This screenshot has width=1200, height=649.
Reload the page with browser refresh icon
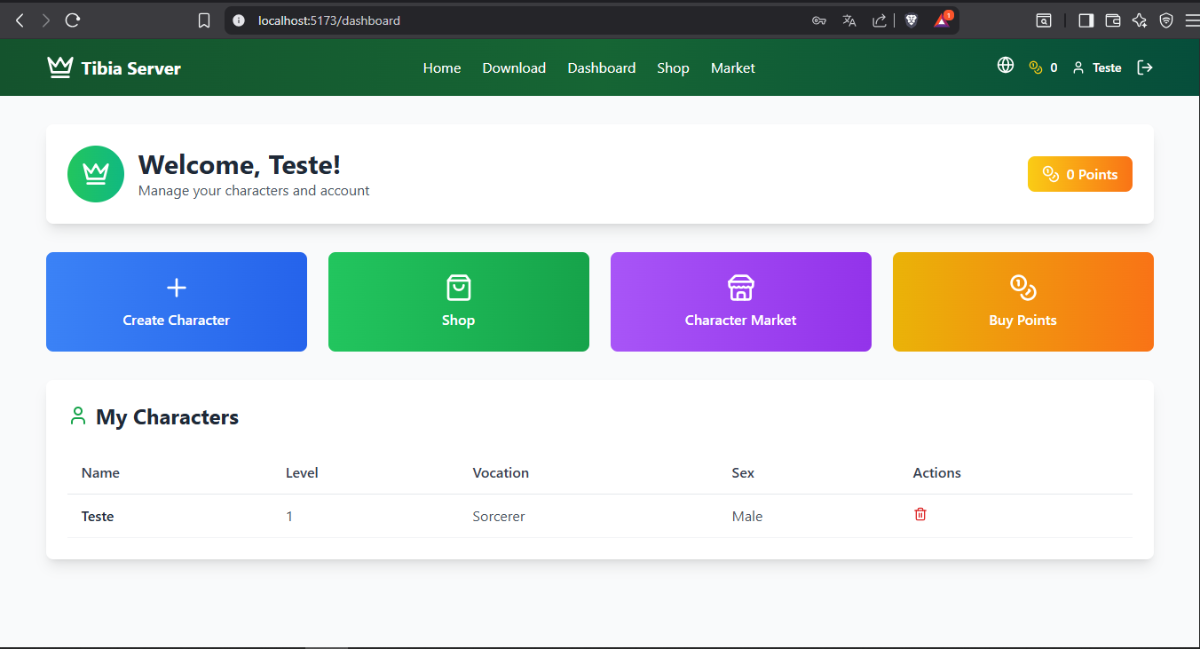pos(72,20)
